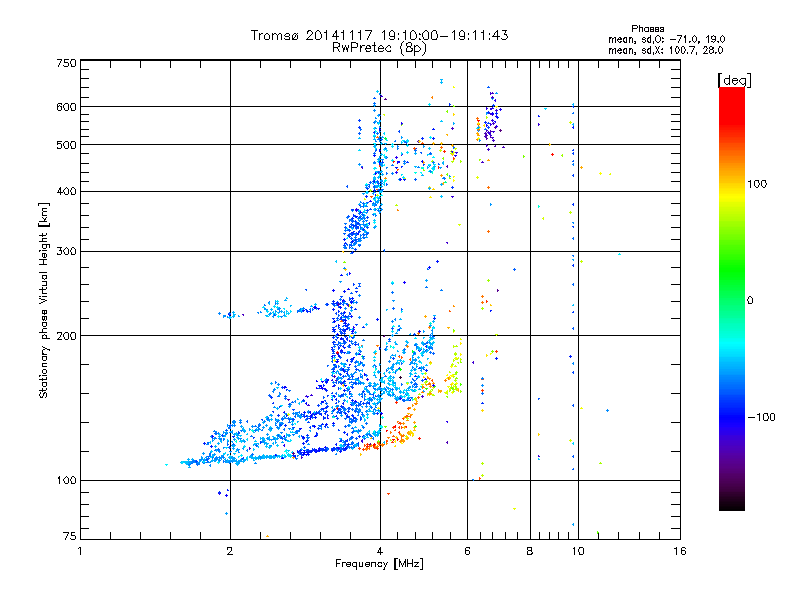800x600 pixels.
Task: Click the y-axis tick label '500'
Action: [66, 145]
